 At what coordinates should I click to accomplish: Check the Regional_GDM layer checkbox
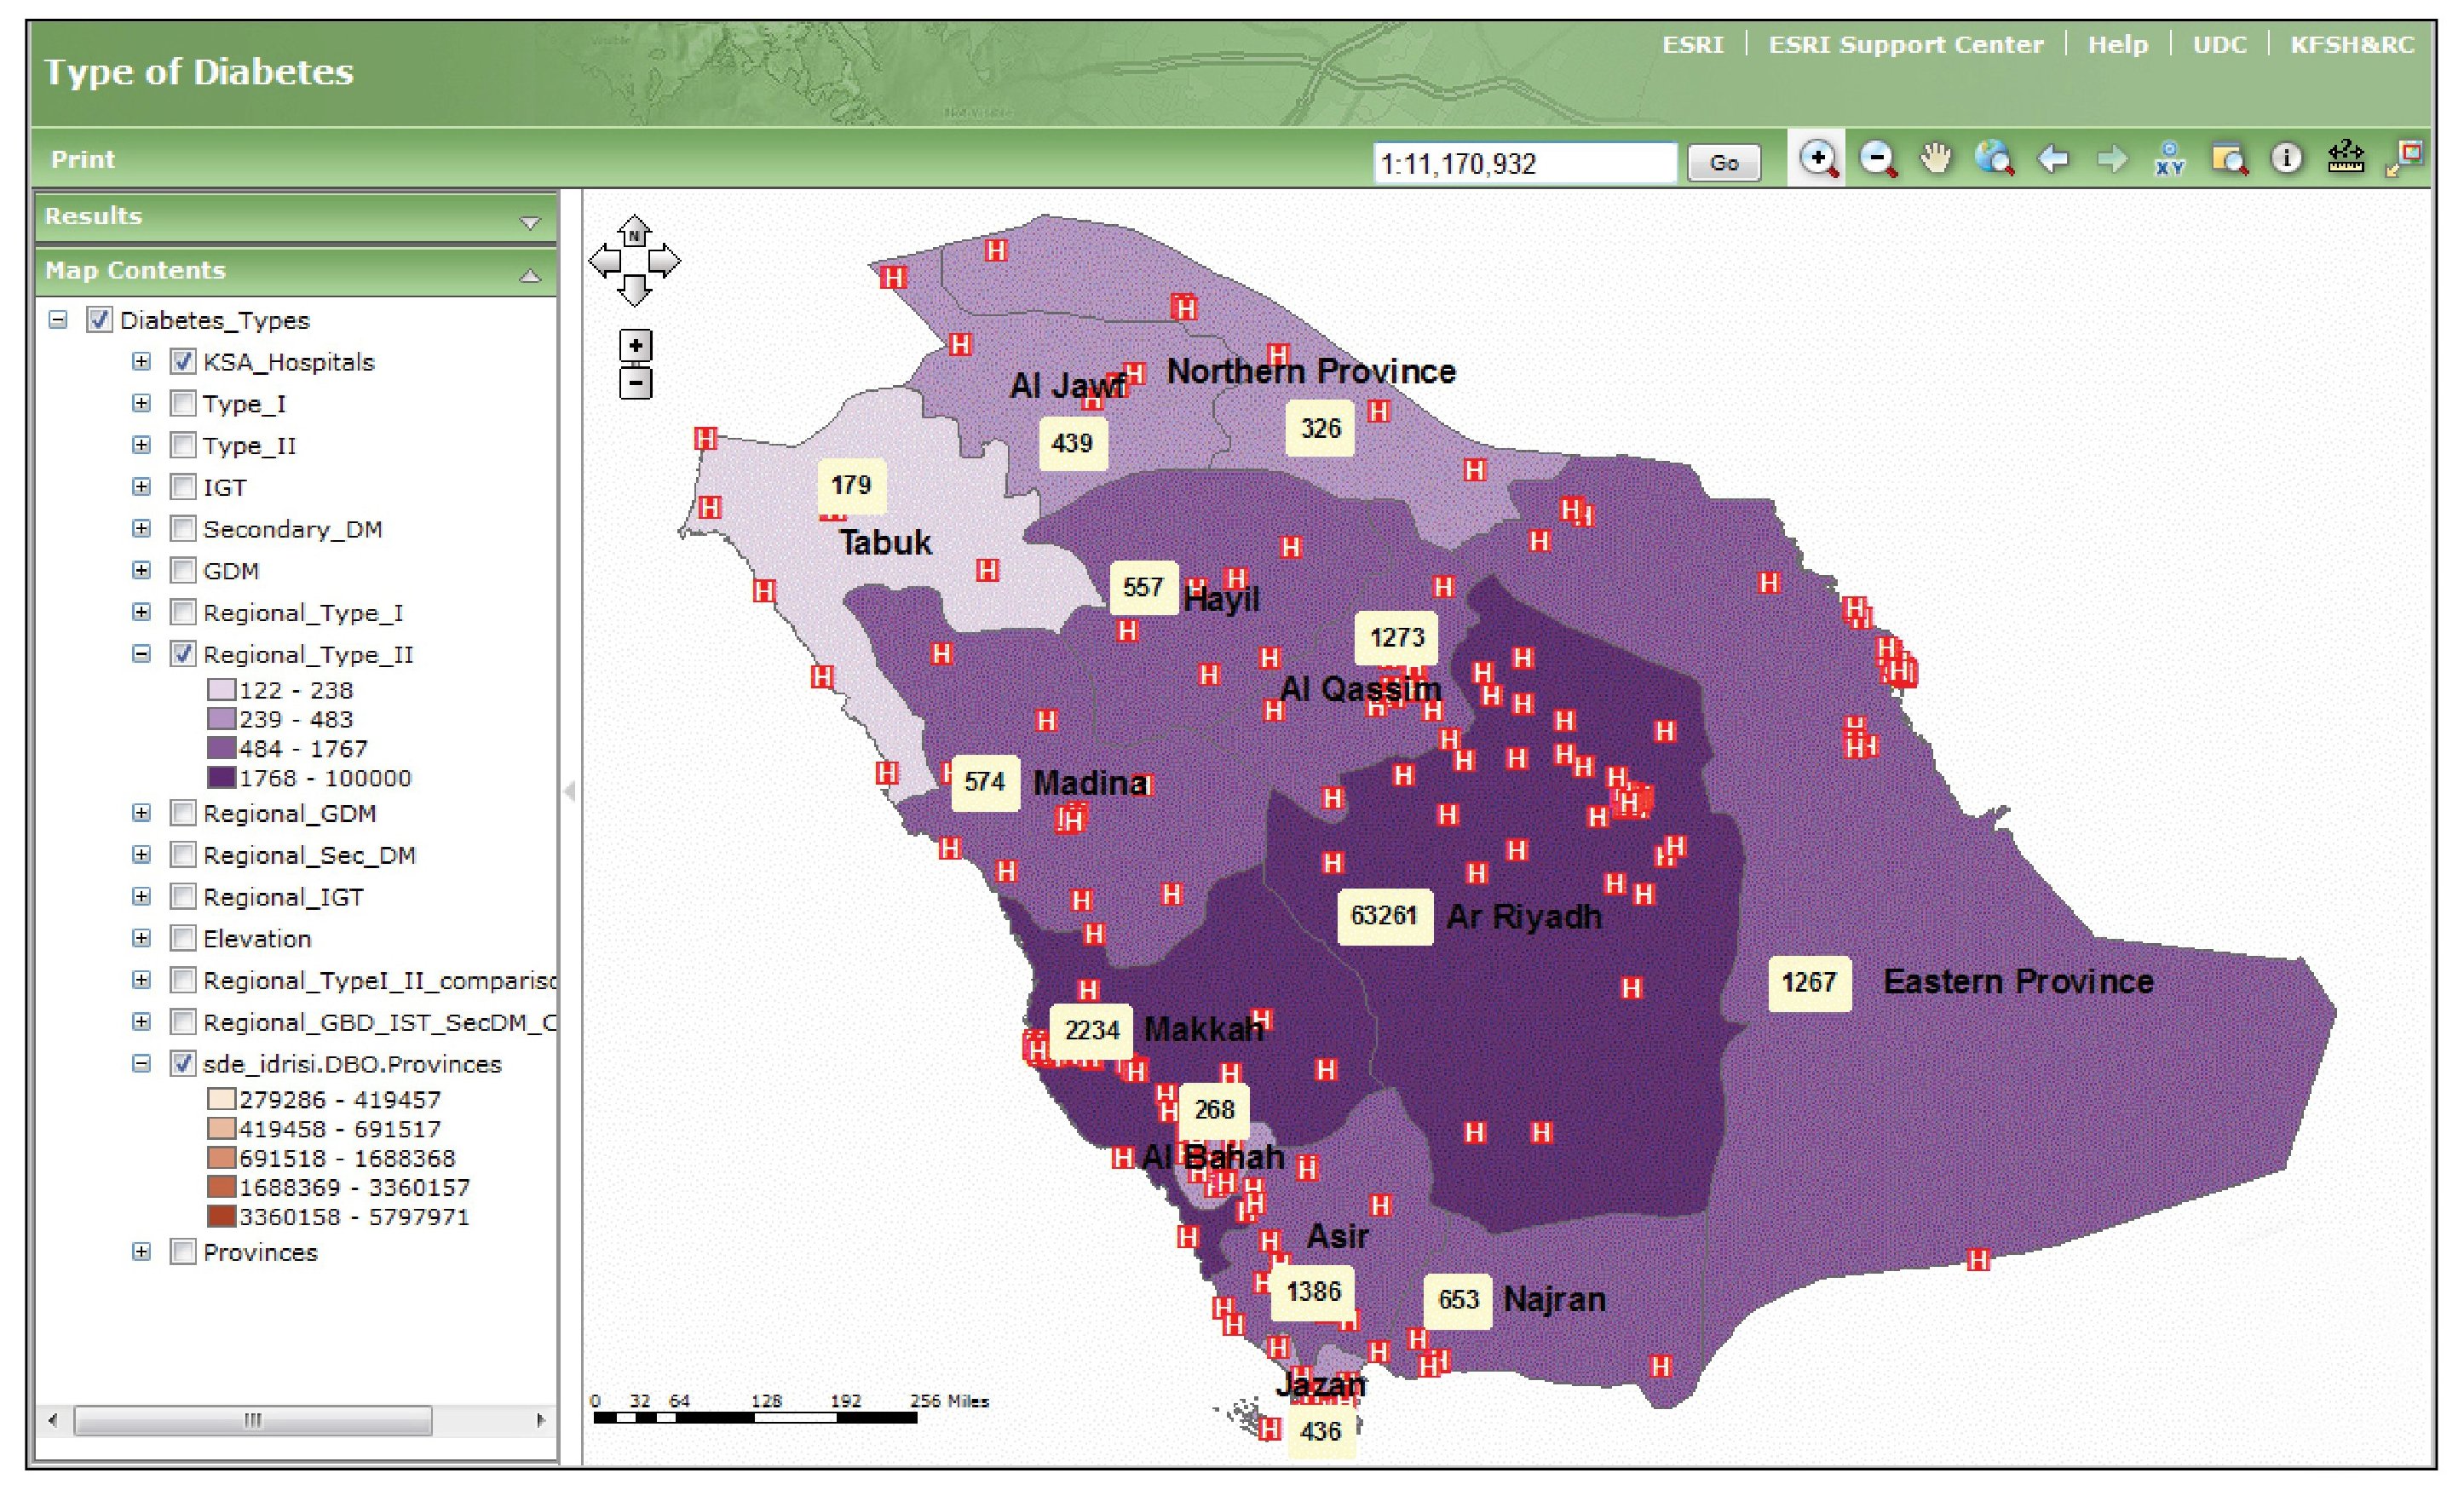point(183,813)
